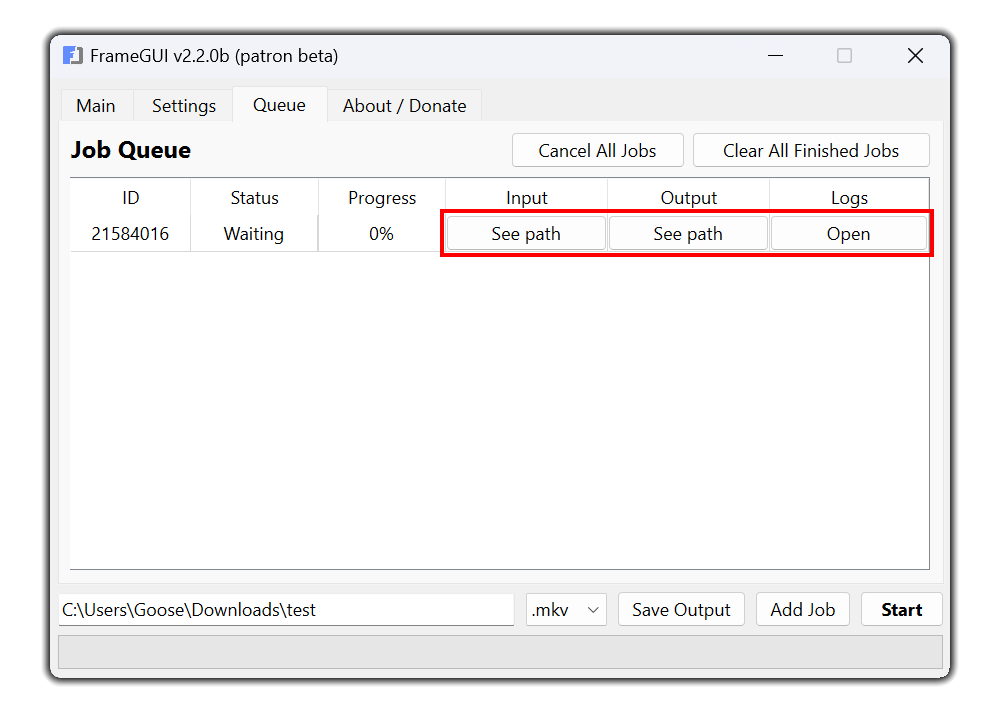See path of the job's output

[x=688, y=234]
